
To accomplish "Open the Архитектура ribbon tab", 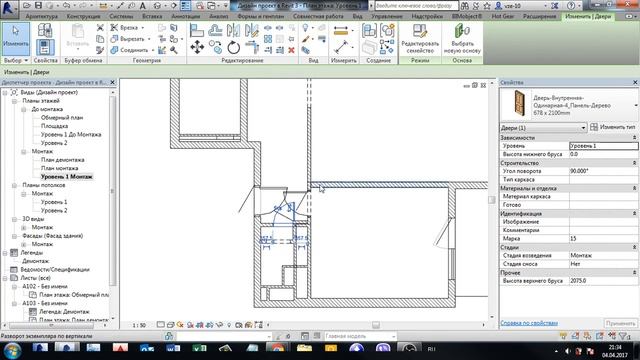I will (42, 16).
